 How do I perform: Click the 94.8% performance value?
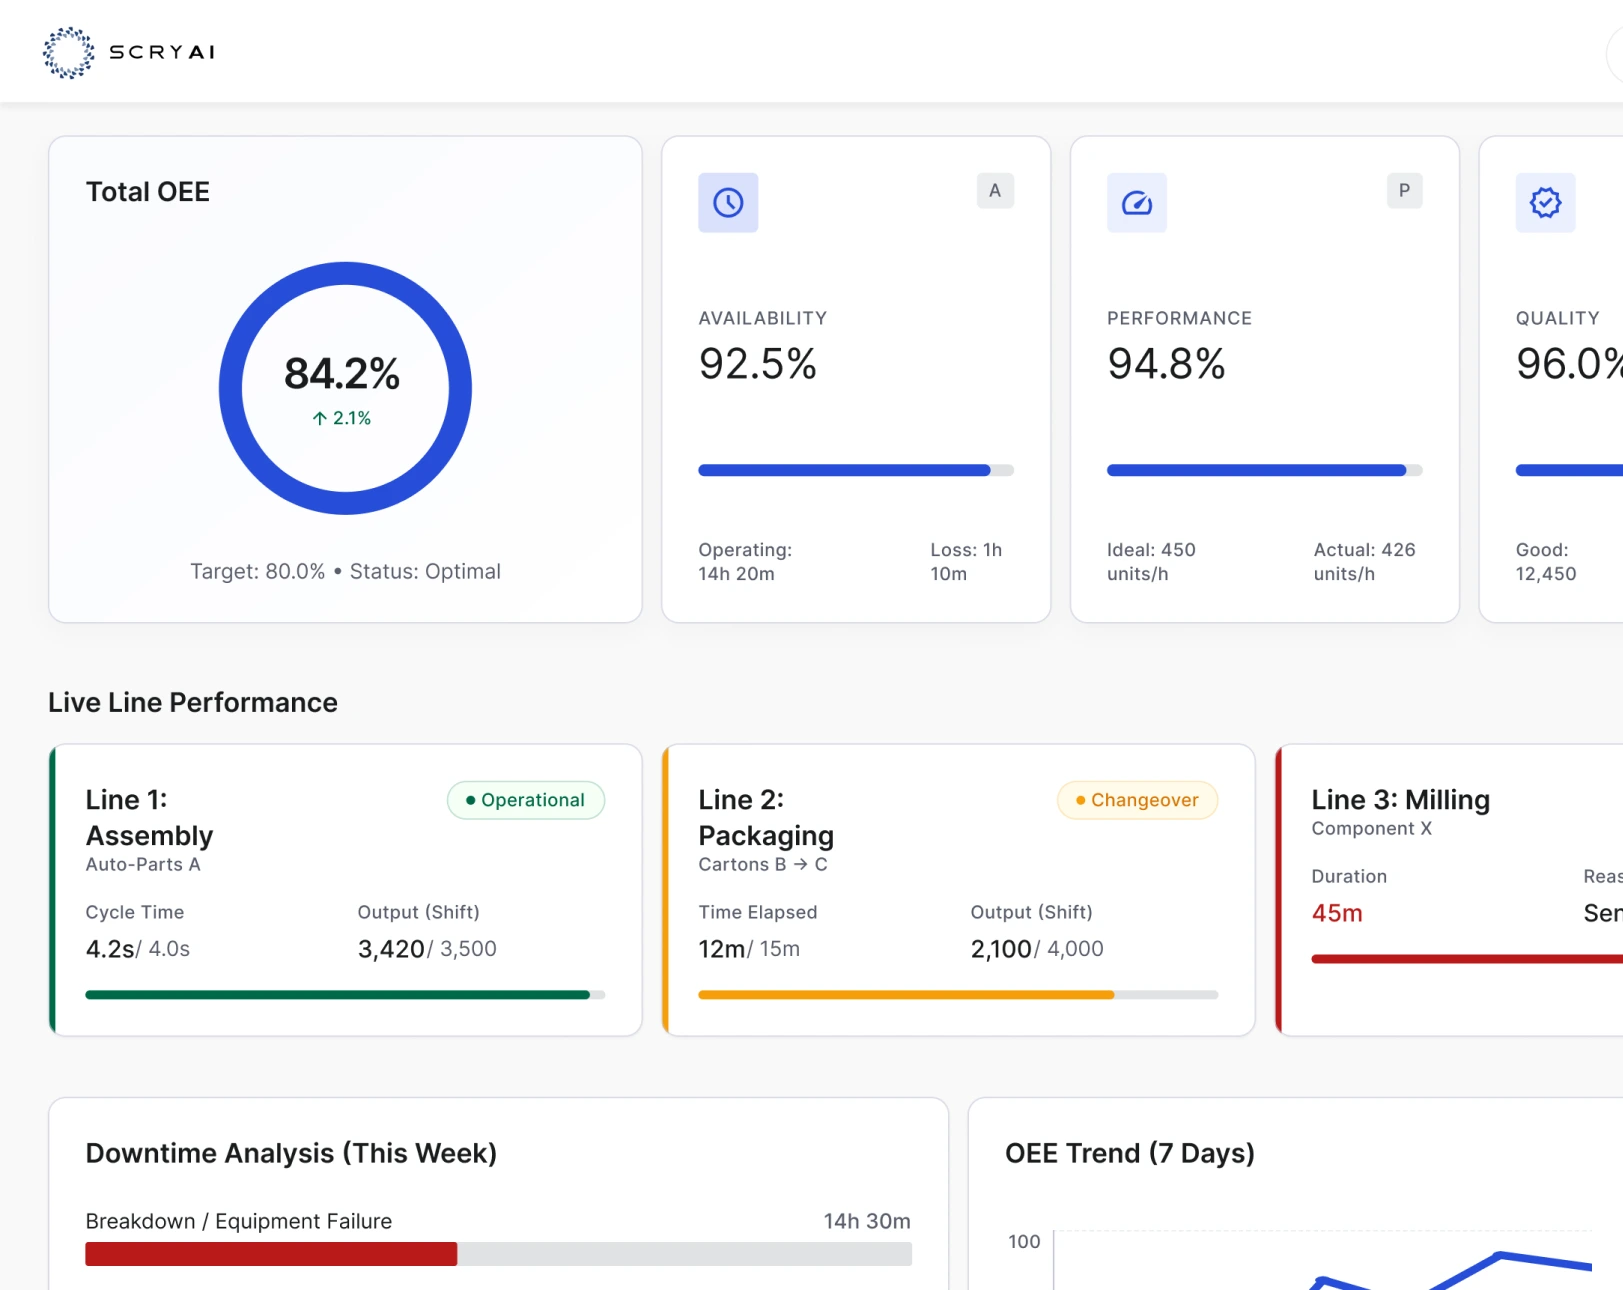1166,364
